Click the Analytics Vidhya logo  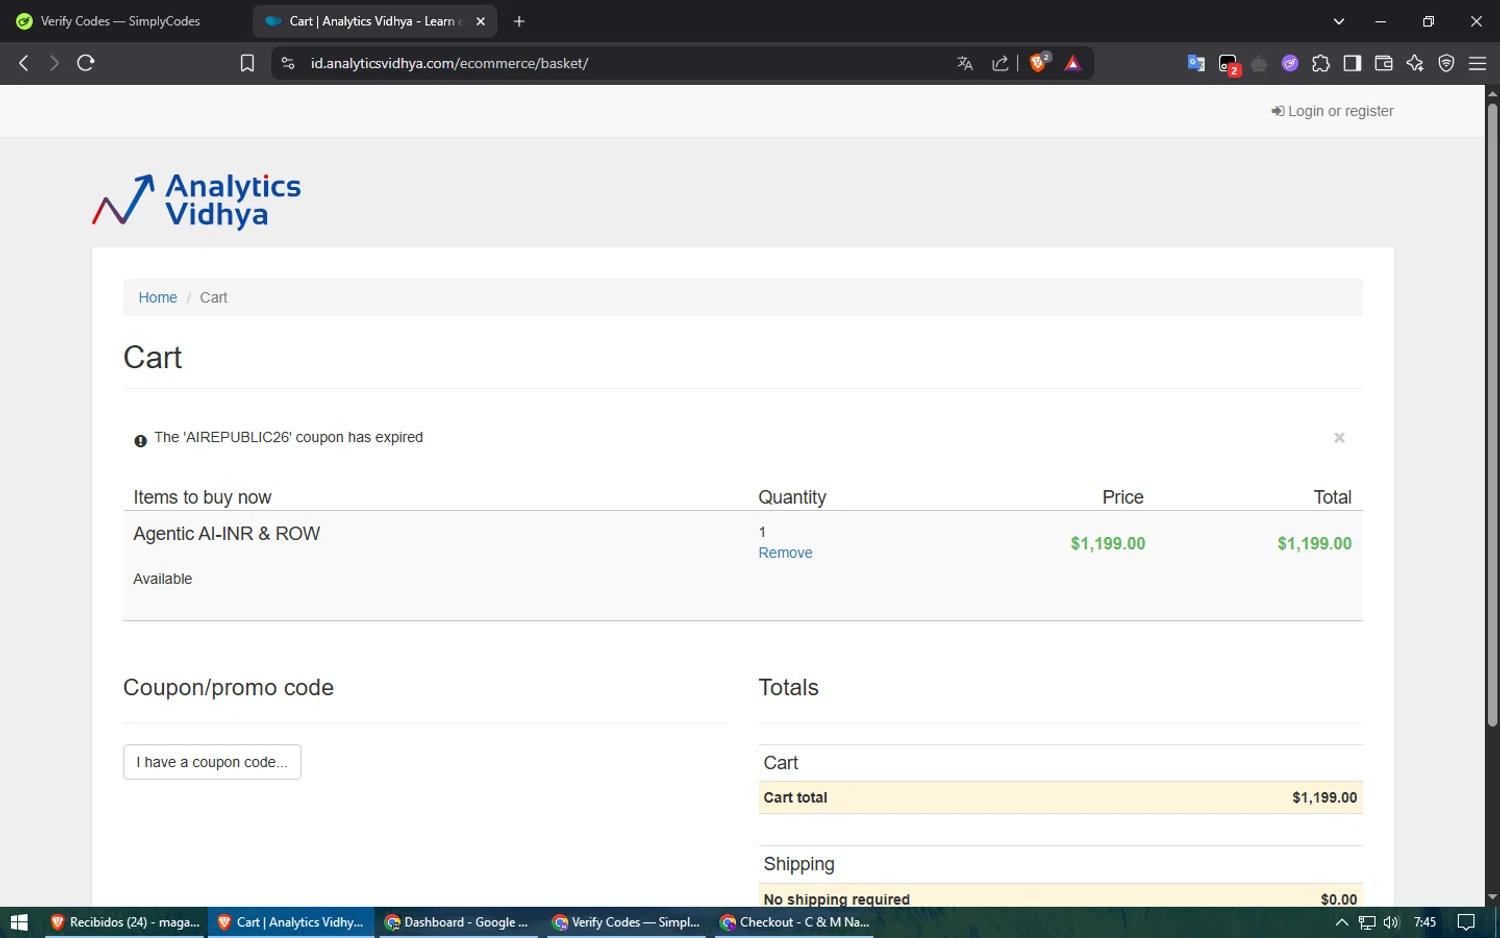click(197, 200)
